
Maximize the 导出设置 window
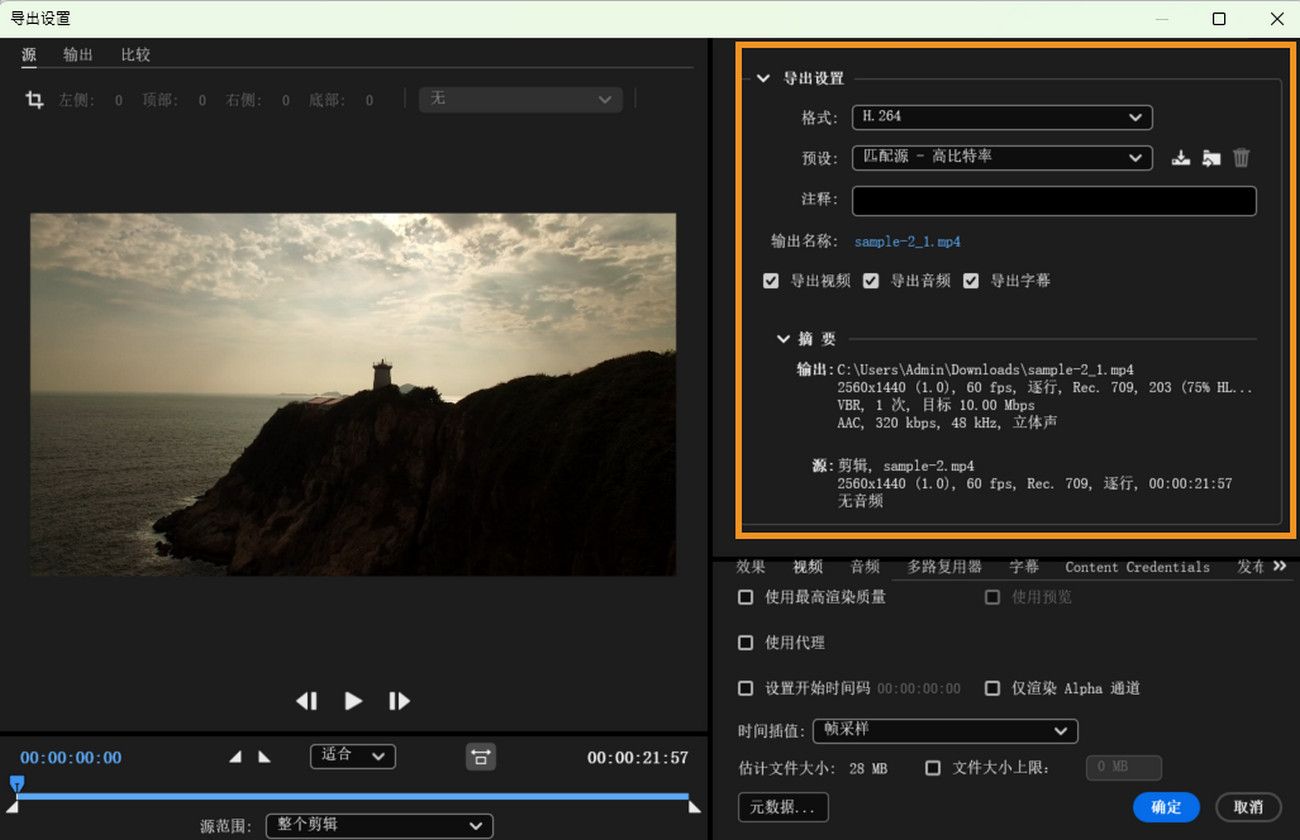pyautogui.click(x=1219, y=19)
